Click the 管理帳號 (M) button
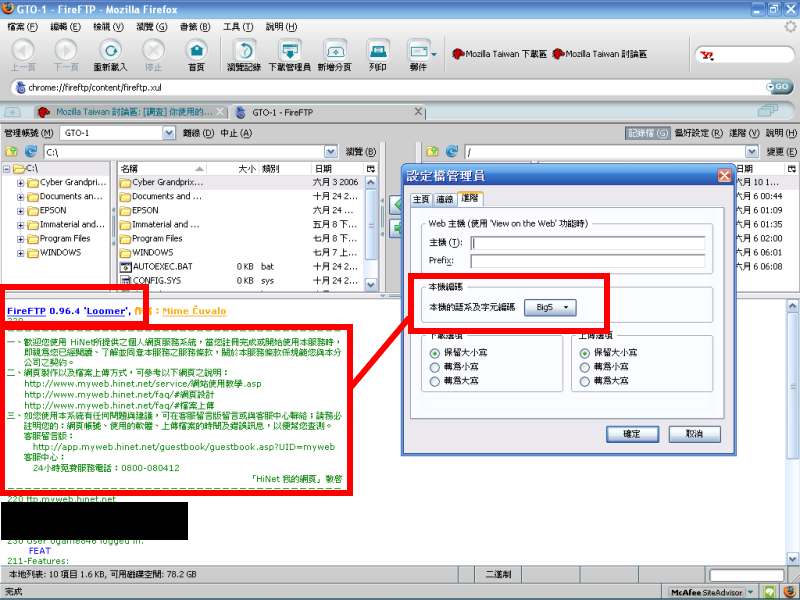Screen dimensions: 800x600 coord(29,133)
